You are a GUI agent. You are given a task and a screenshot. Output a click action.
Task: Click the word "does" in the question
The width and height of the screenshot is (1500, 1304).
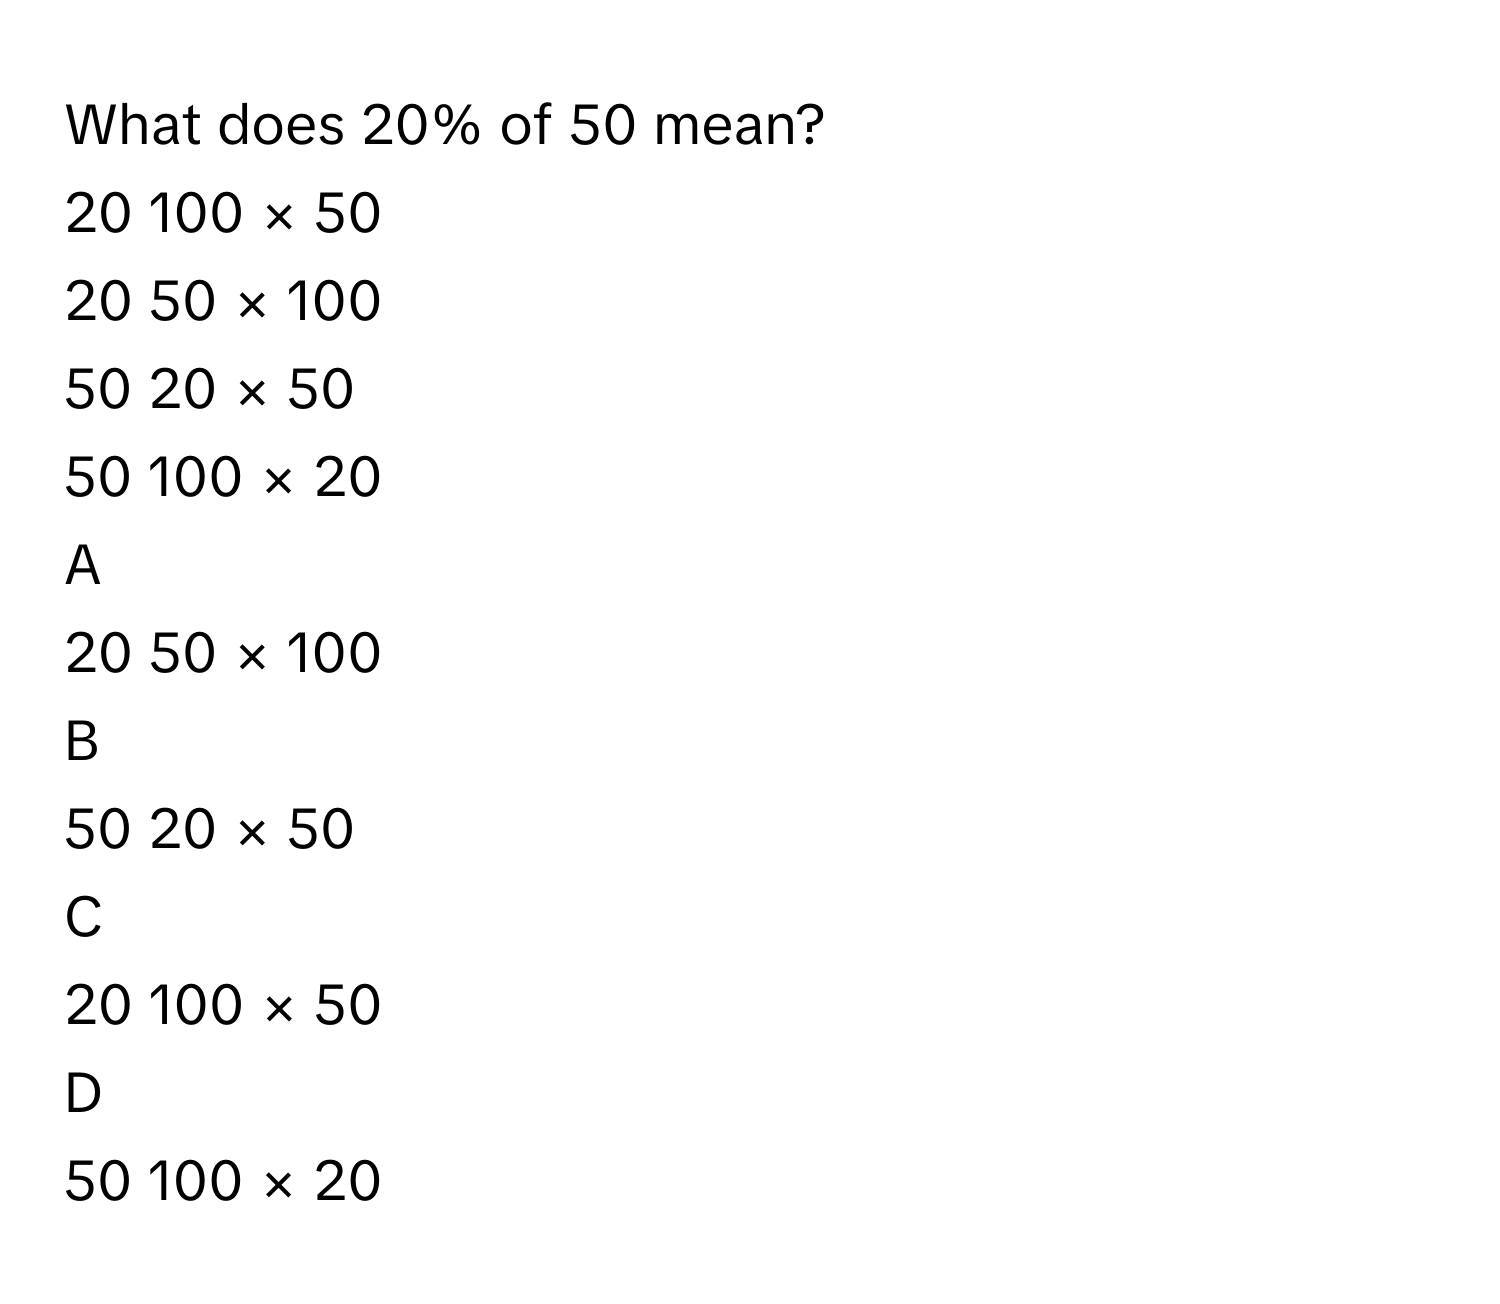[x=280, y=126]
